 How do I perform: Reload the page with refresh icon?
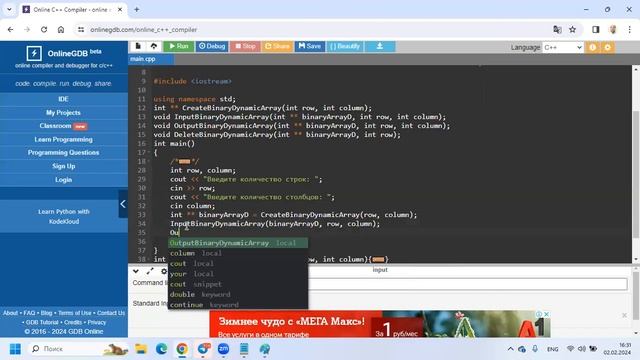click(x=44, y=29)
